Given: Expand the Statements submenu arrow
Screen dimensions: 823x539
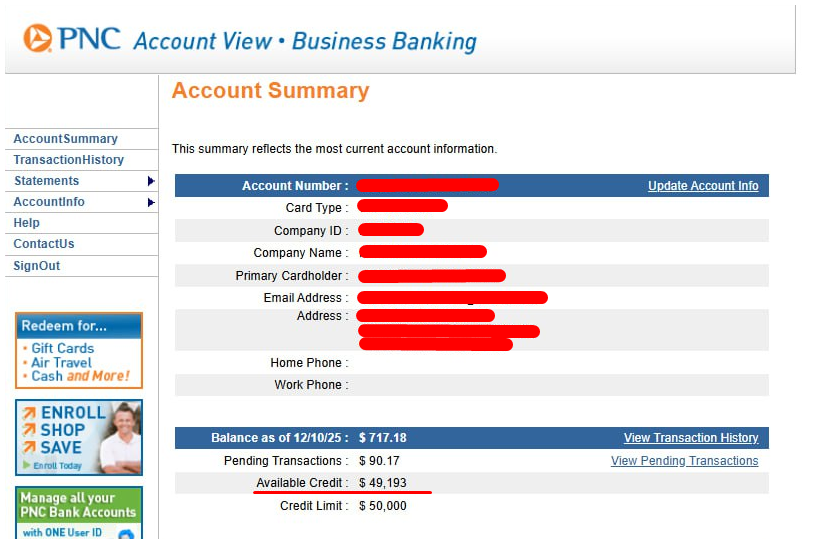Looking at the screenshot, I should (151, 181).
